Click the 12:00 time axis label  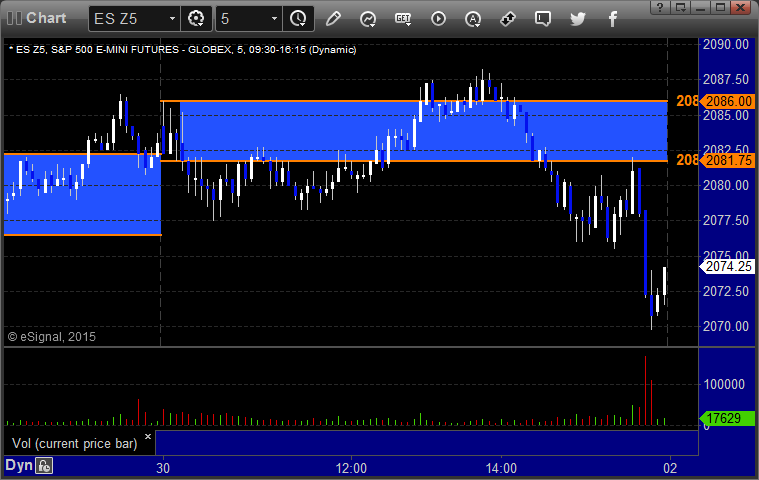[x=351, y=468]
